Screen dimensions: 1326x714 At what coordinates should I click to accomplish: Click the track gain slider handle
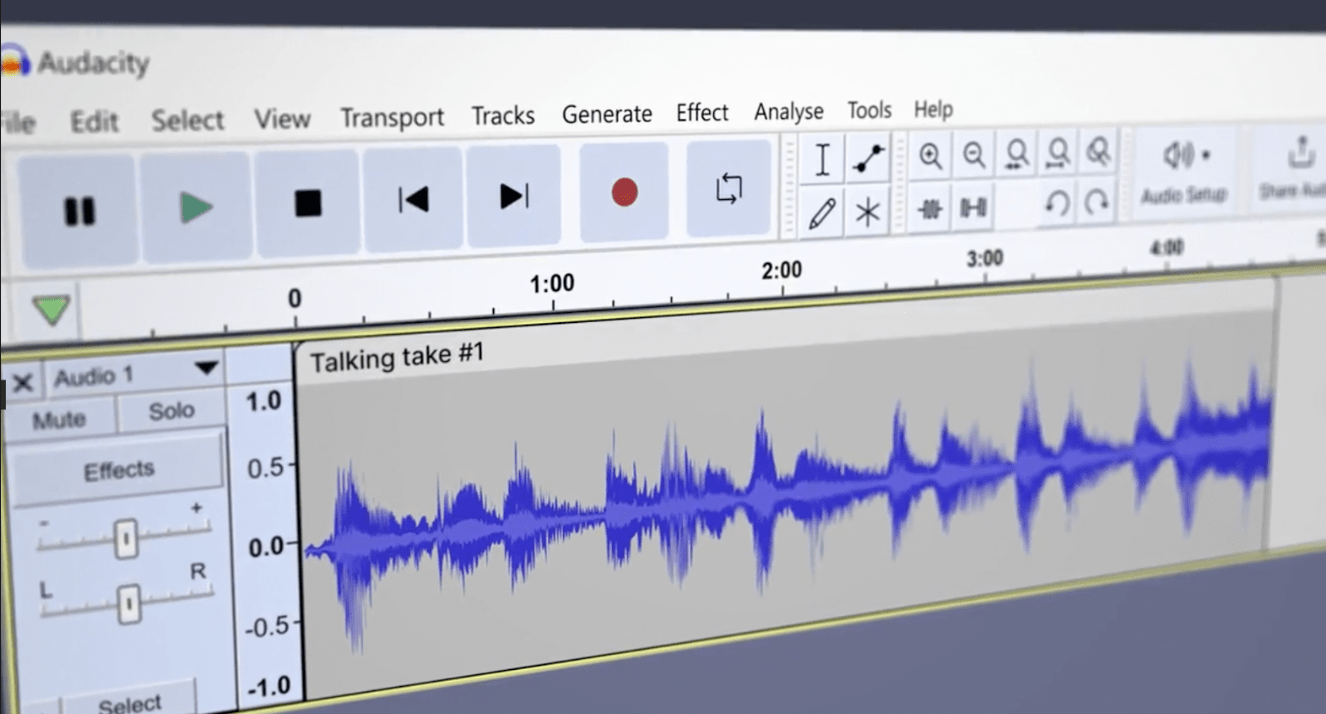tap(125, 539)
